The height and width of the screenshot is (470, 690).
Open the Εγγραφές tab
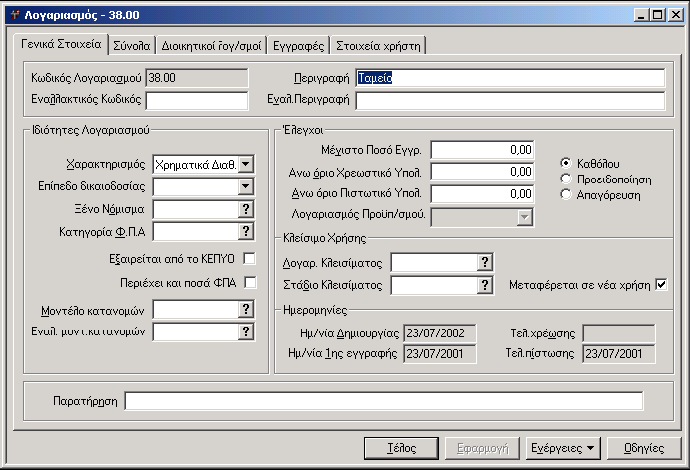298,46
